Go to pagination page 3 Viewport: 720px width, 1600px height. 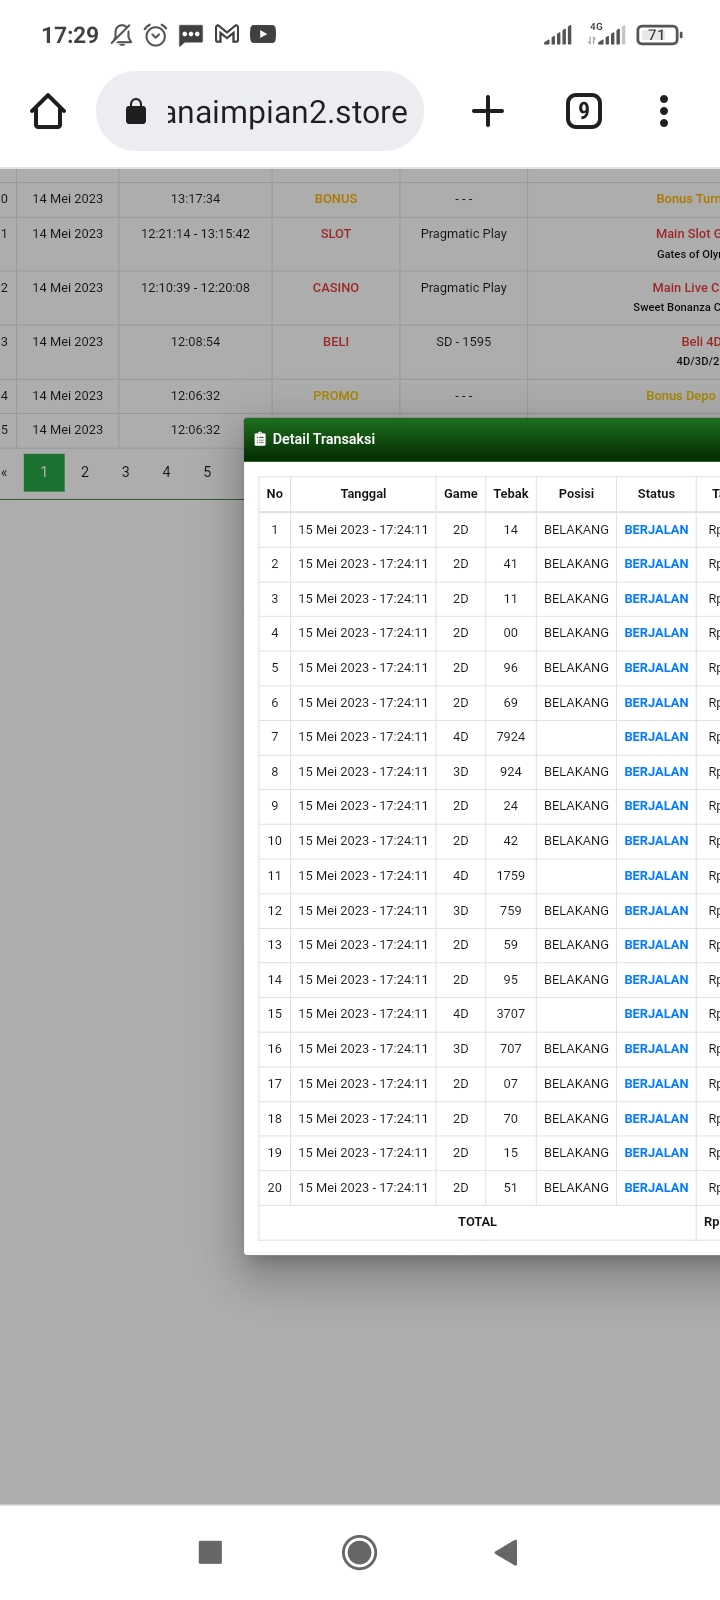[126, 472]
